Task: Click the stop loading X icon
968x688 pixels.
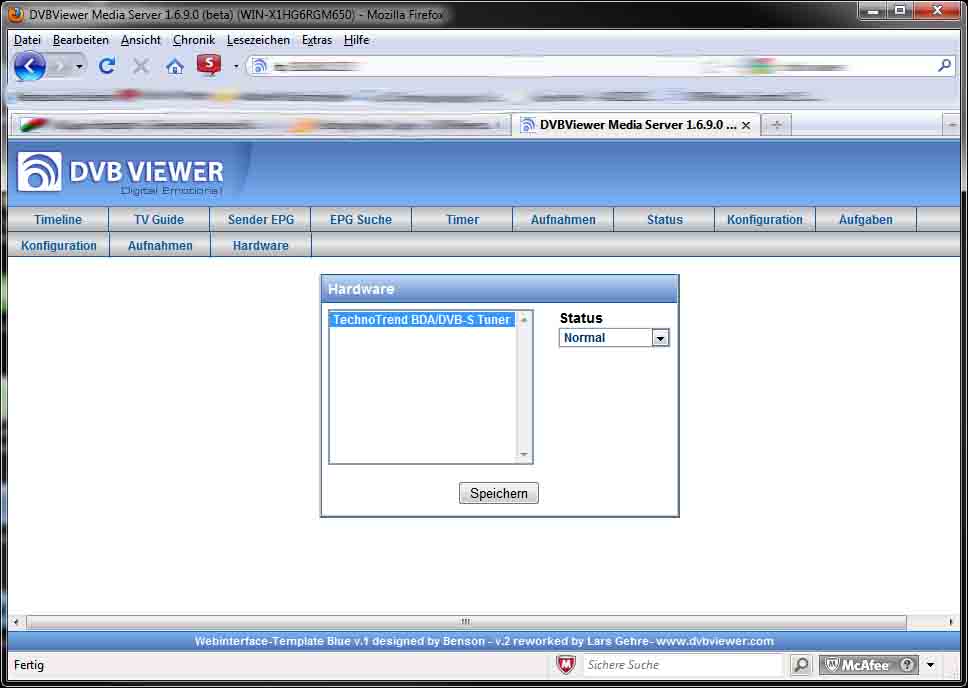Action: (141, 65)
